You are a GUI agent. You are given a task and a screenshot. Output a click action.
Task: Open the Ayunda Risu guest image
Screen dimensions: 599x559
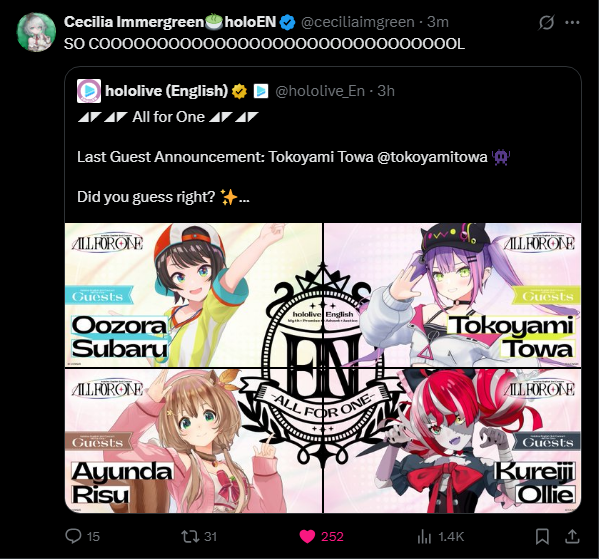(194, 441)
